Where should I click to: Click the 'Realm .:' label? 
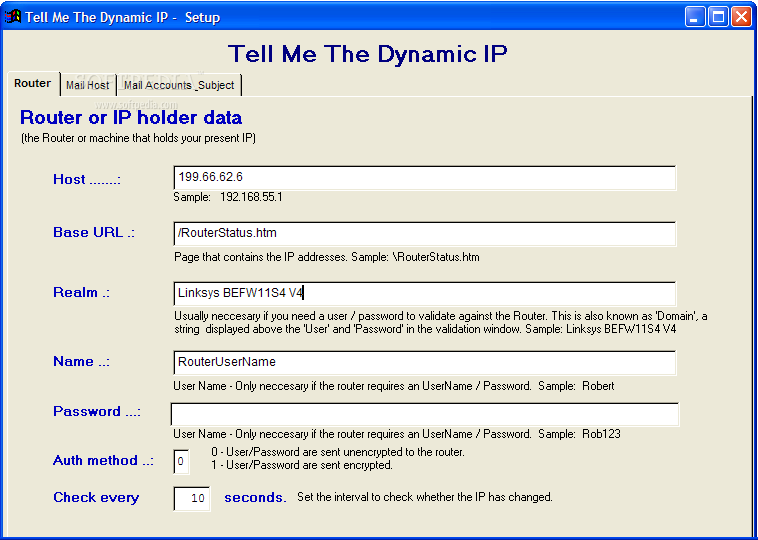coord(82,292)
